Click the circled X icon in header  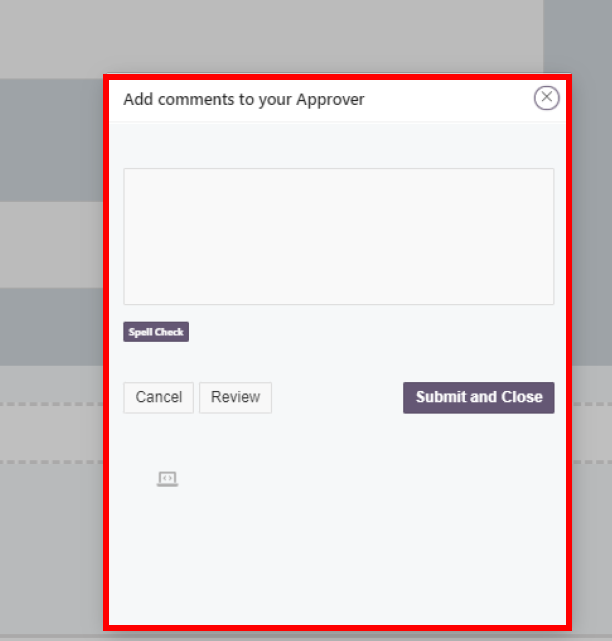[x=546, y=97]
